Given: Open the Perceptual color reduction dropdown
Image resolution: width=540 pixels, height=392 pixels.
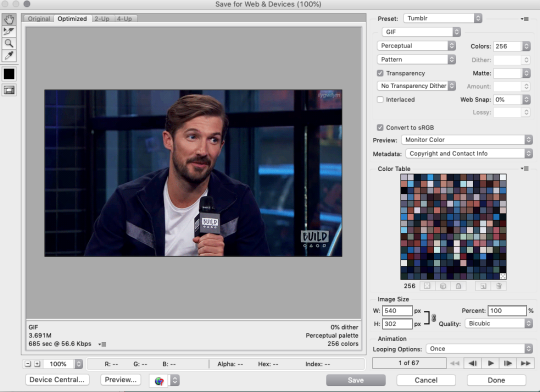Looking at the screenshot, I should point(416,46).
